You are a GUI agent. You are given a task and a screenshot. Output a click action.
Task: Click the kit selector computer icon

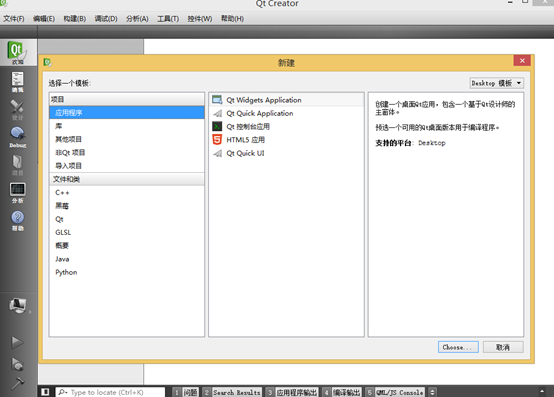click(x=18, y=305)
